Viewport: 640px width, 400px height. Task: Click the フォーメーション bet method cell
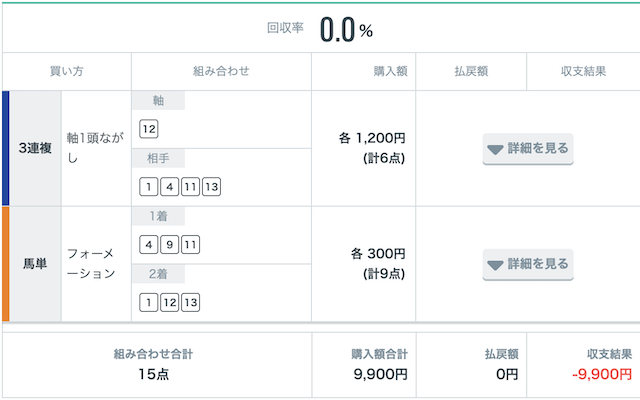pos(96,264)
